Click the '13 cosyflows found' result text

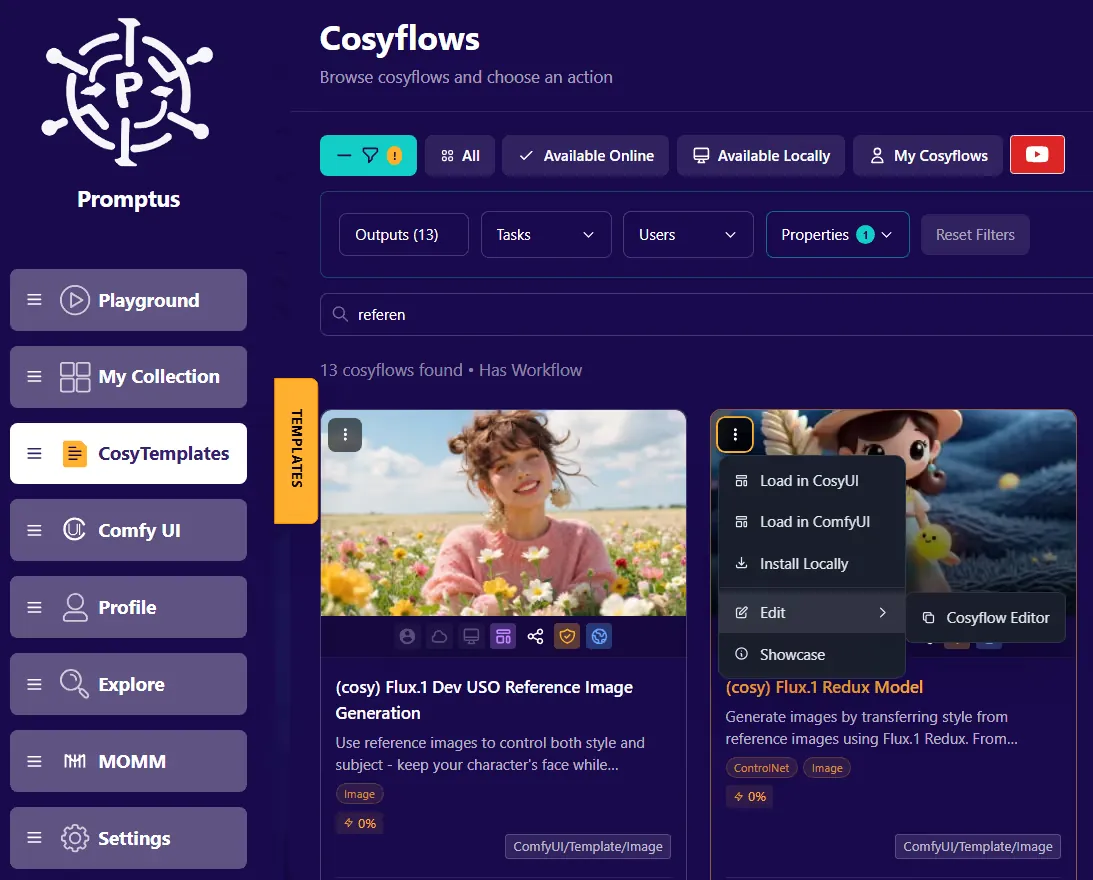point(391,370)
